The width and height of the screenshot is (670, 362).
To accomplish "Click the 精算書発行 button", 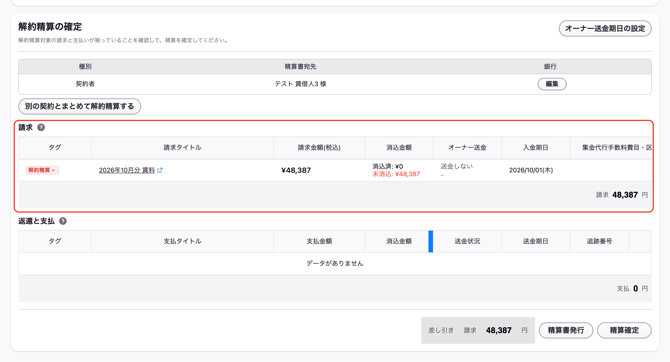I will [x=566, y=330].
